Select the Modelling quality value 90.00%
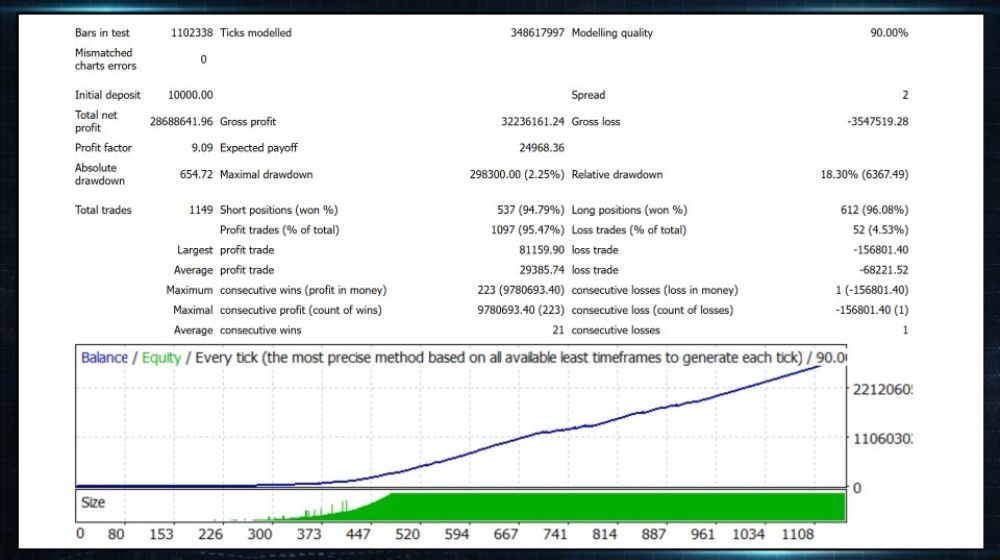Image resolution: width=1000 pixels, height=560 pixels. pyautogui.click(x=889, y=33)
